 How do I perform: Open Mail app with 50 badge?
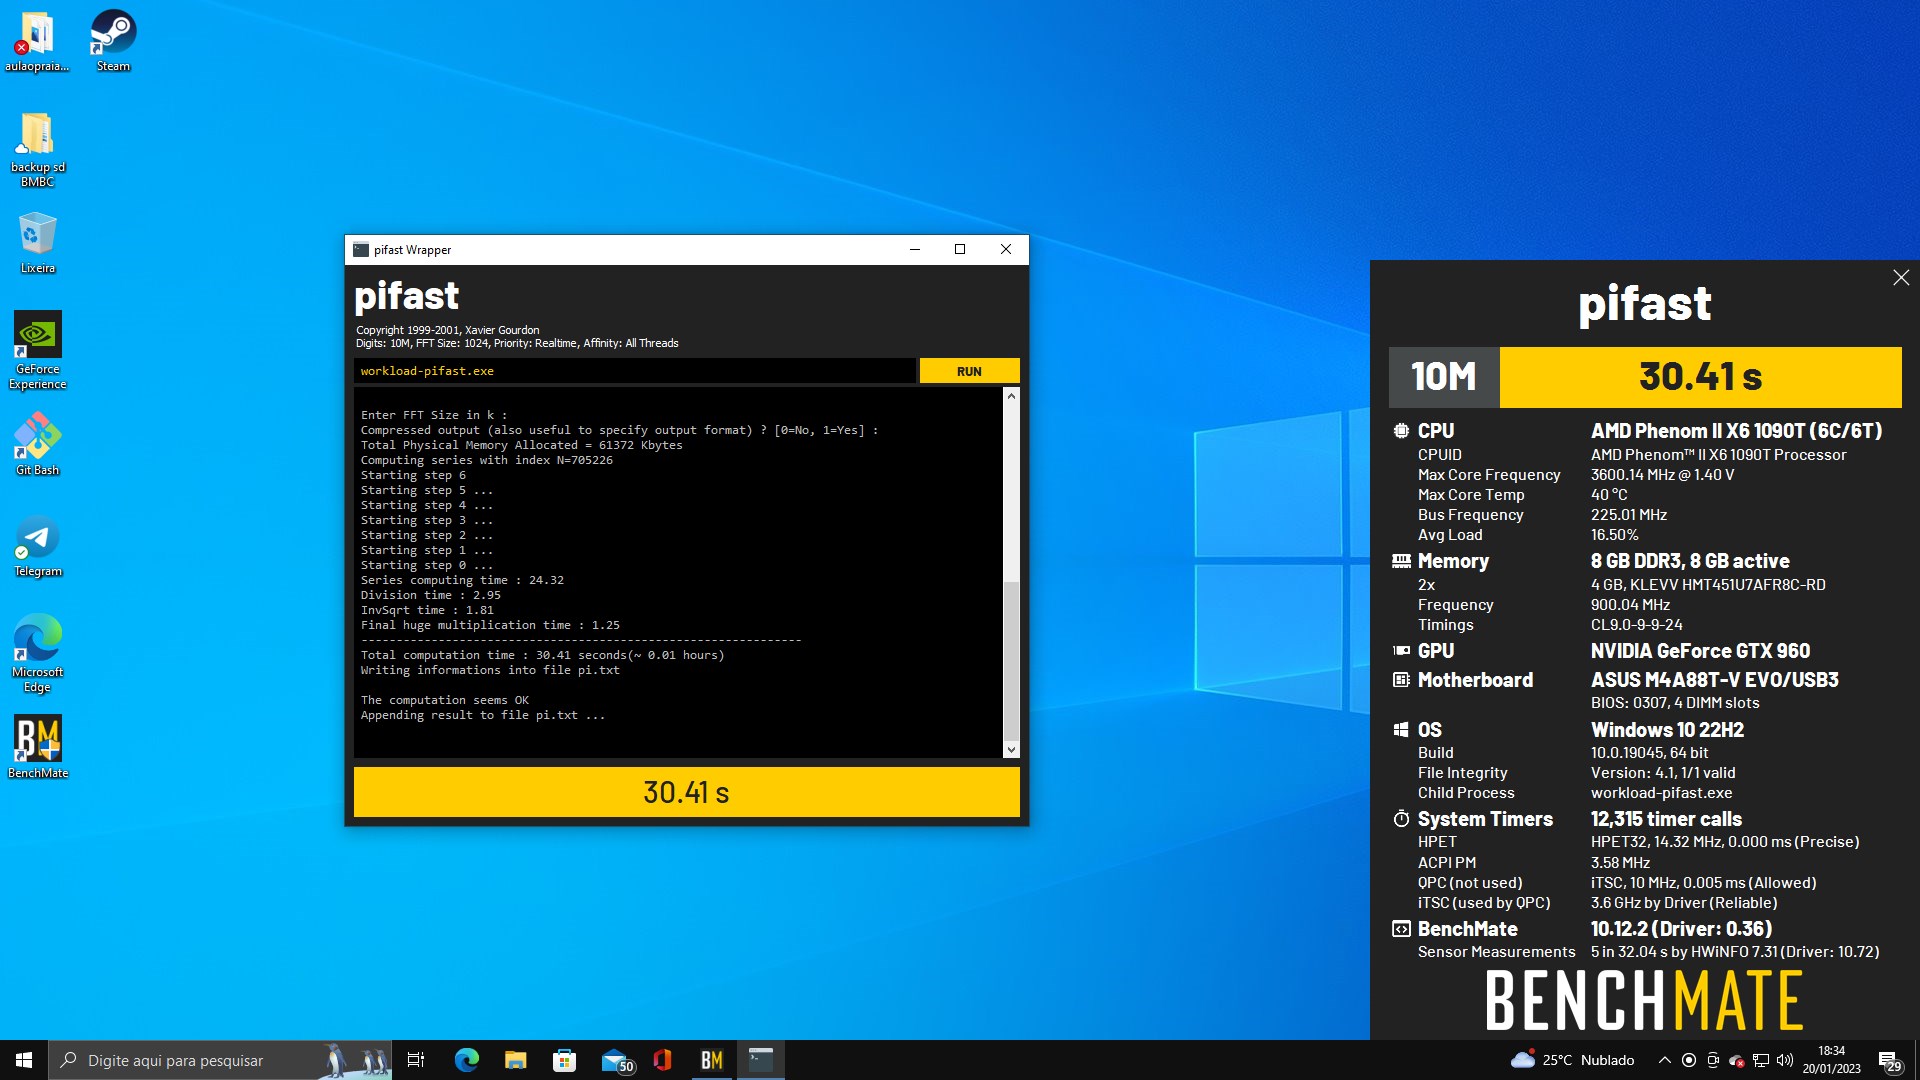pos(616,1060)
